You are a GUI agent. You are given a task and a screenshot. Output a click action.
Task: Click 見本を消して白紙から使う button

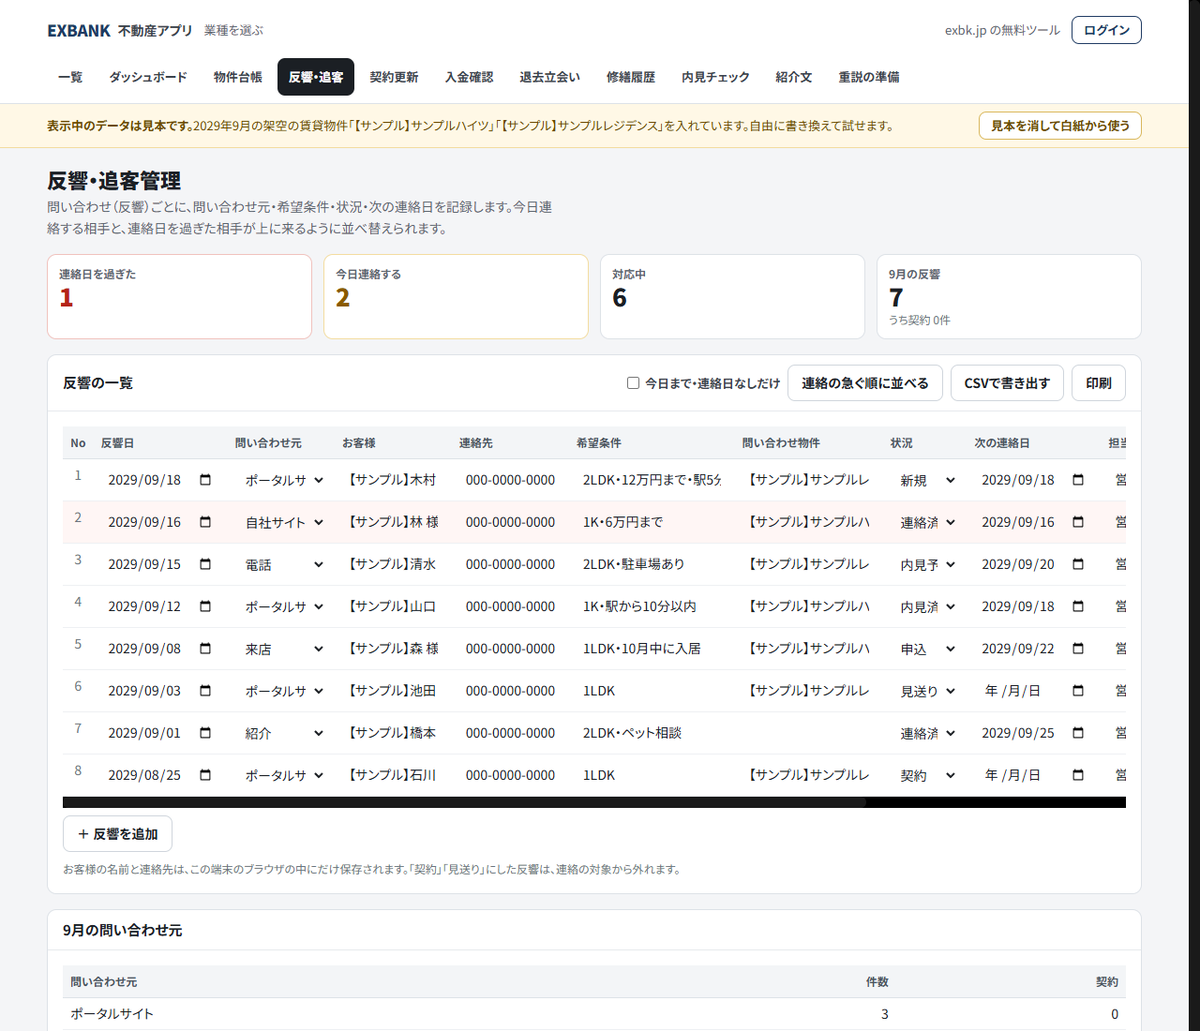(x=1060, y=126)
